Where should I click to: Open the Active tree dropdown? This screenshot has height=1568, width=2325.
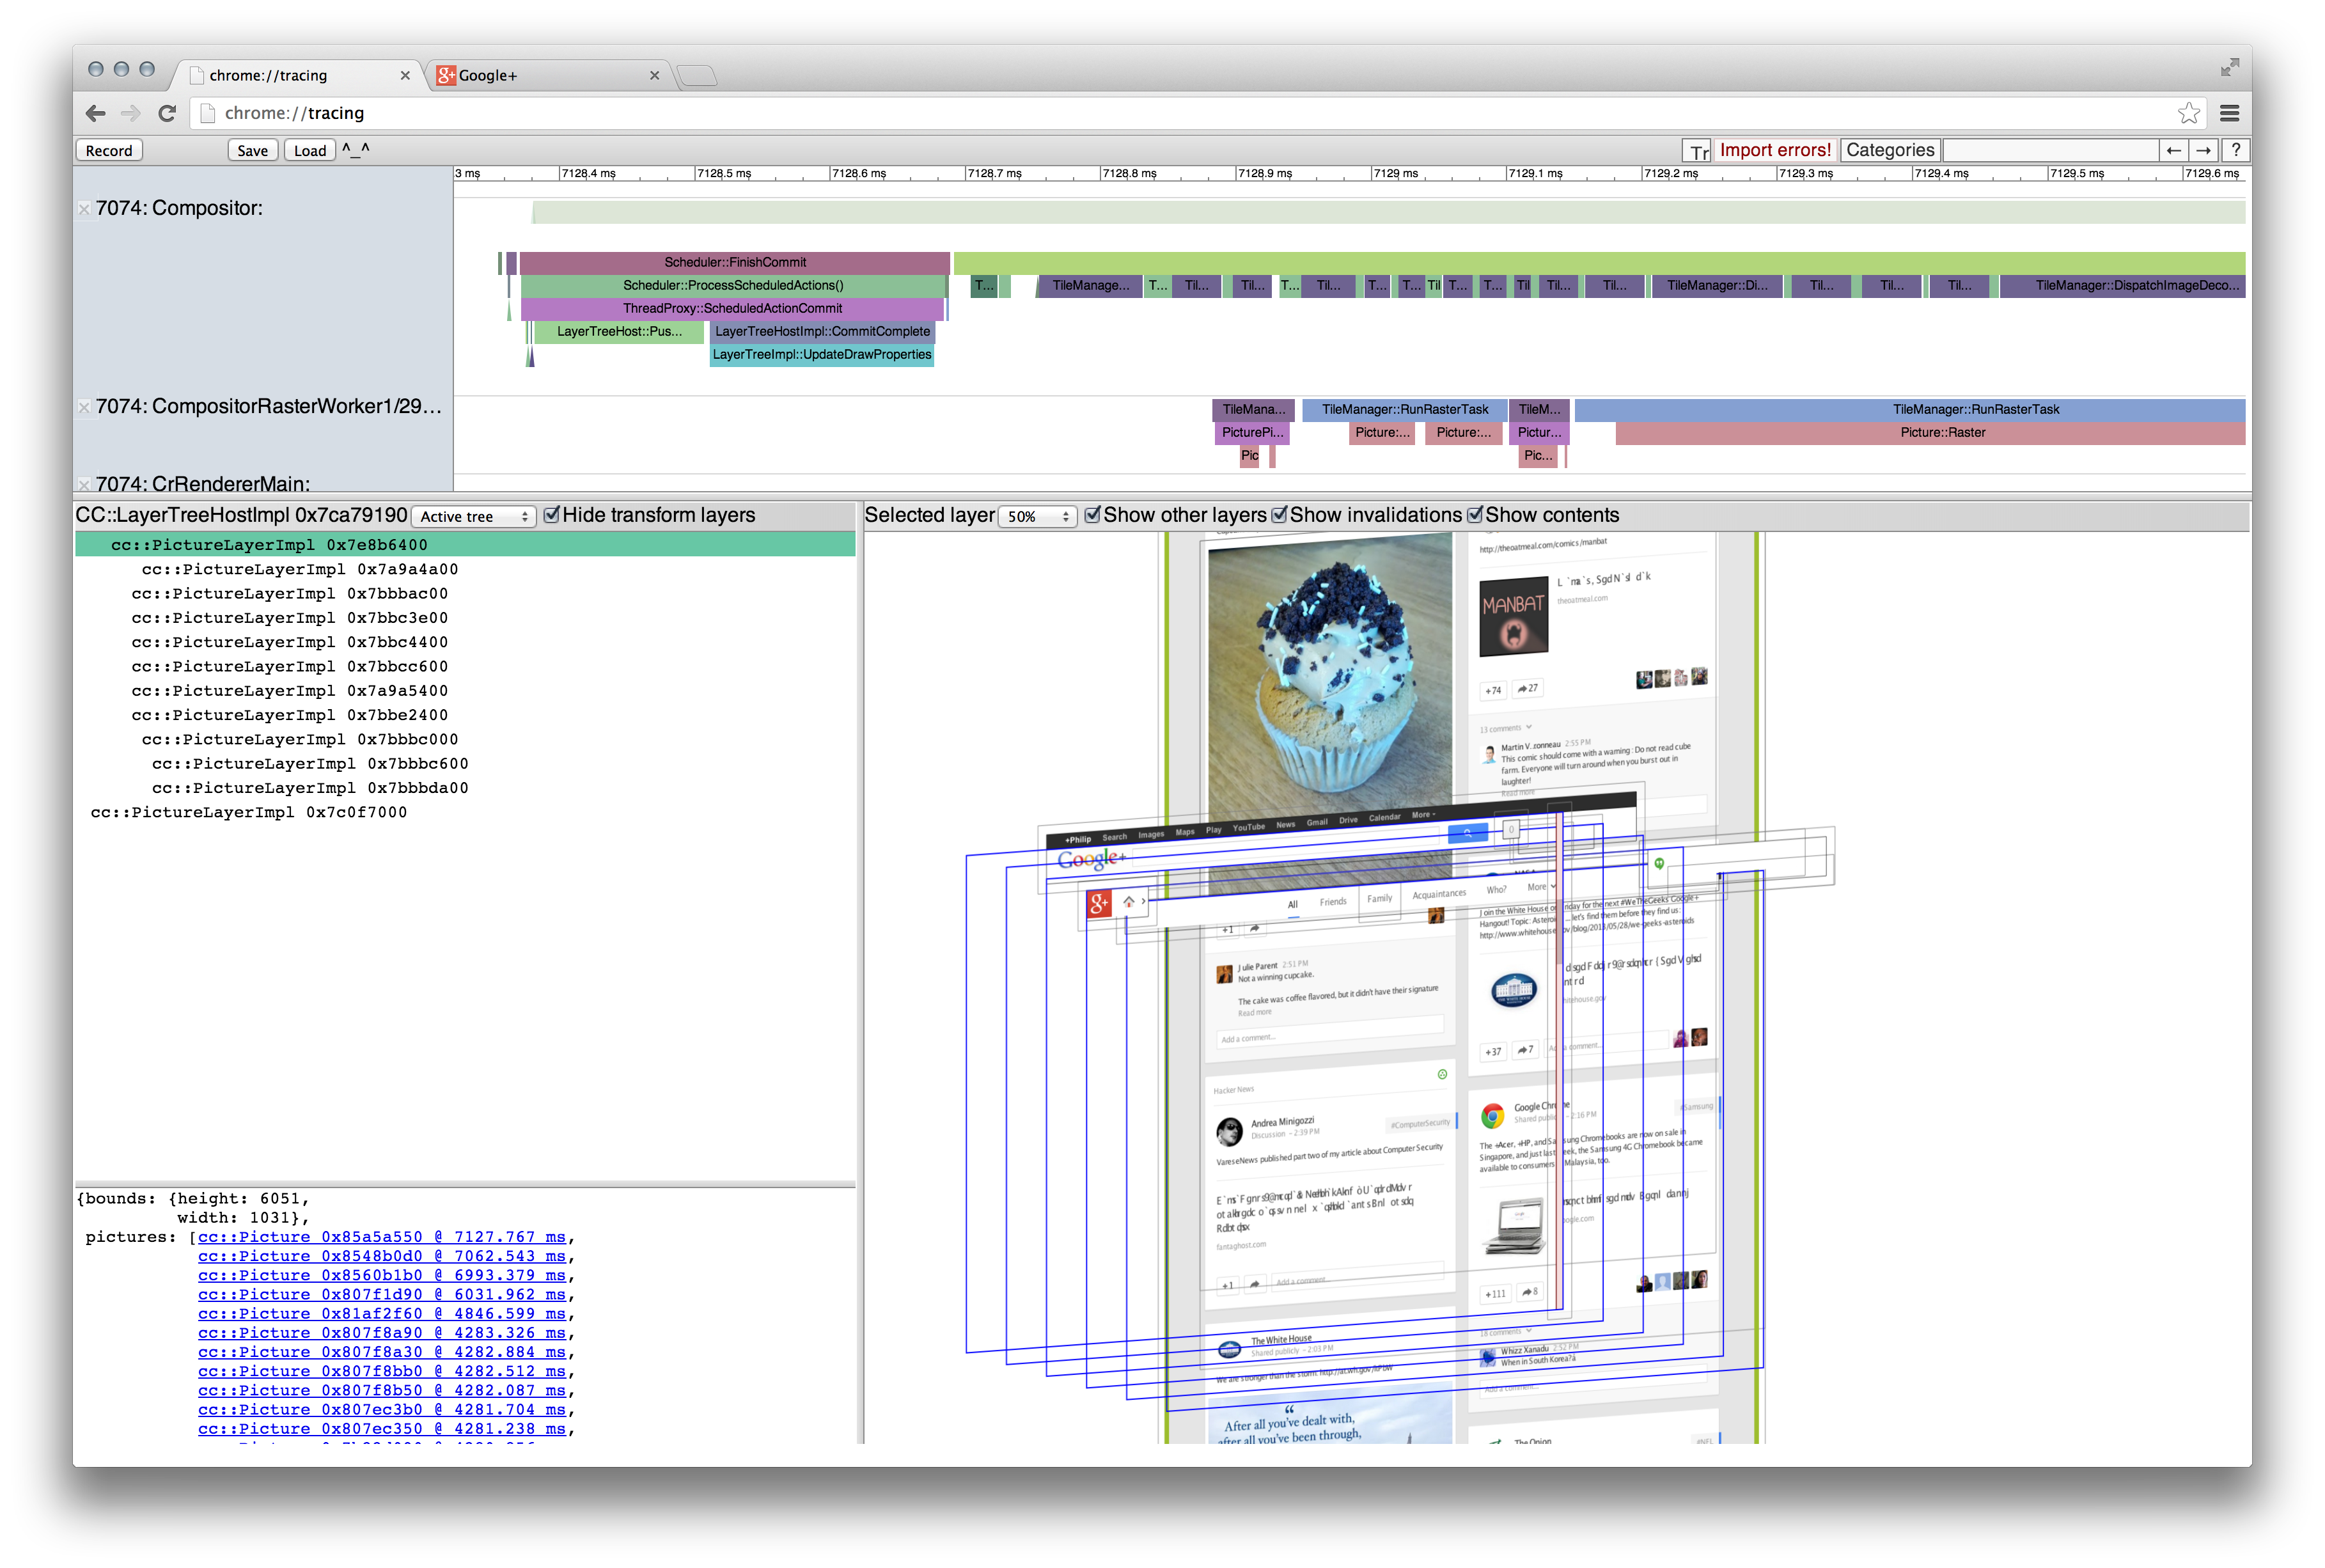click(x=473, y=516)
